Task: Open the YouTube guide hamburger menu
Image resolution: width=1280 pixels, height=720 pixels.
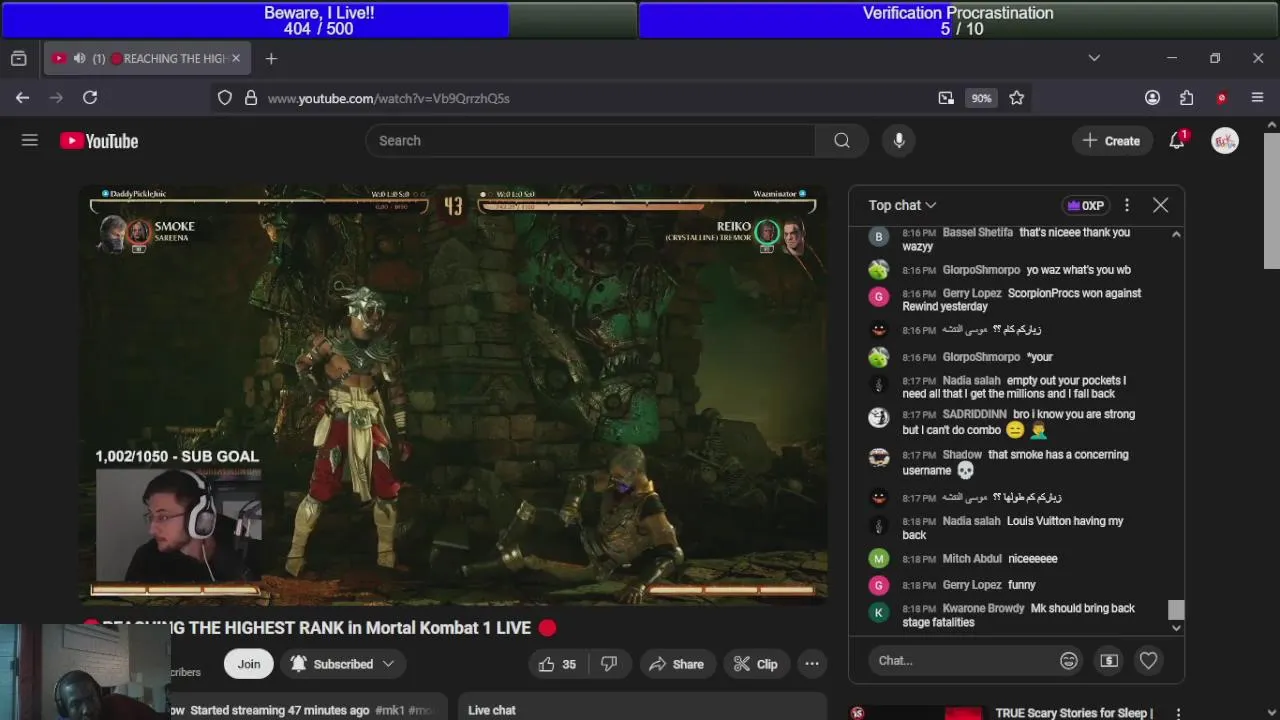Action: click(30, 141)
